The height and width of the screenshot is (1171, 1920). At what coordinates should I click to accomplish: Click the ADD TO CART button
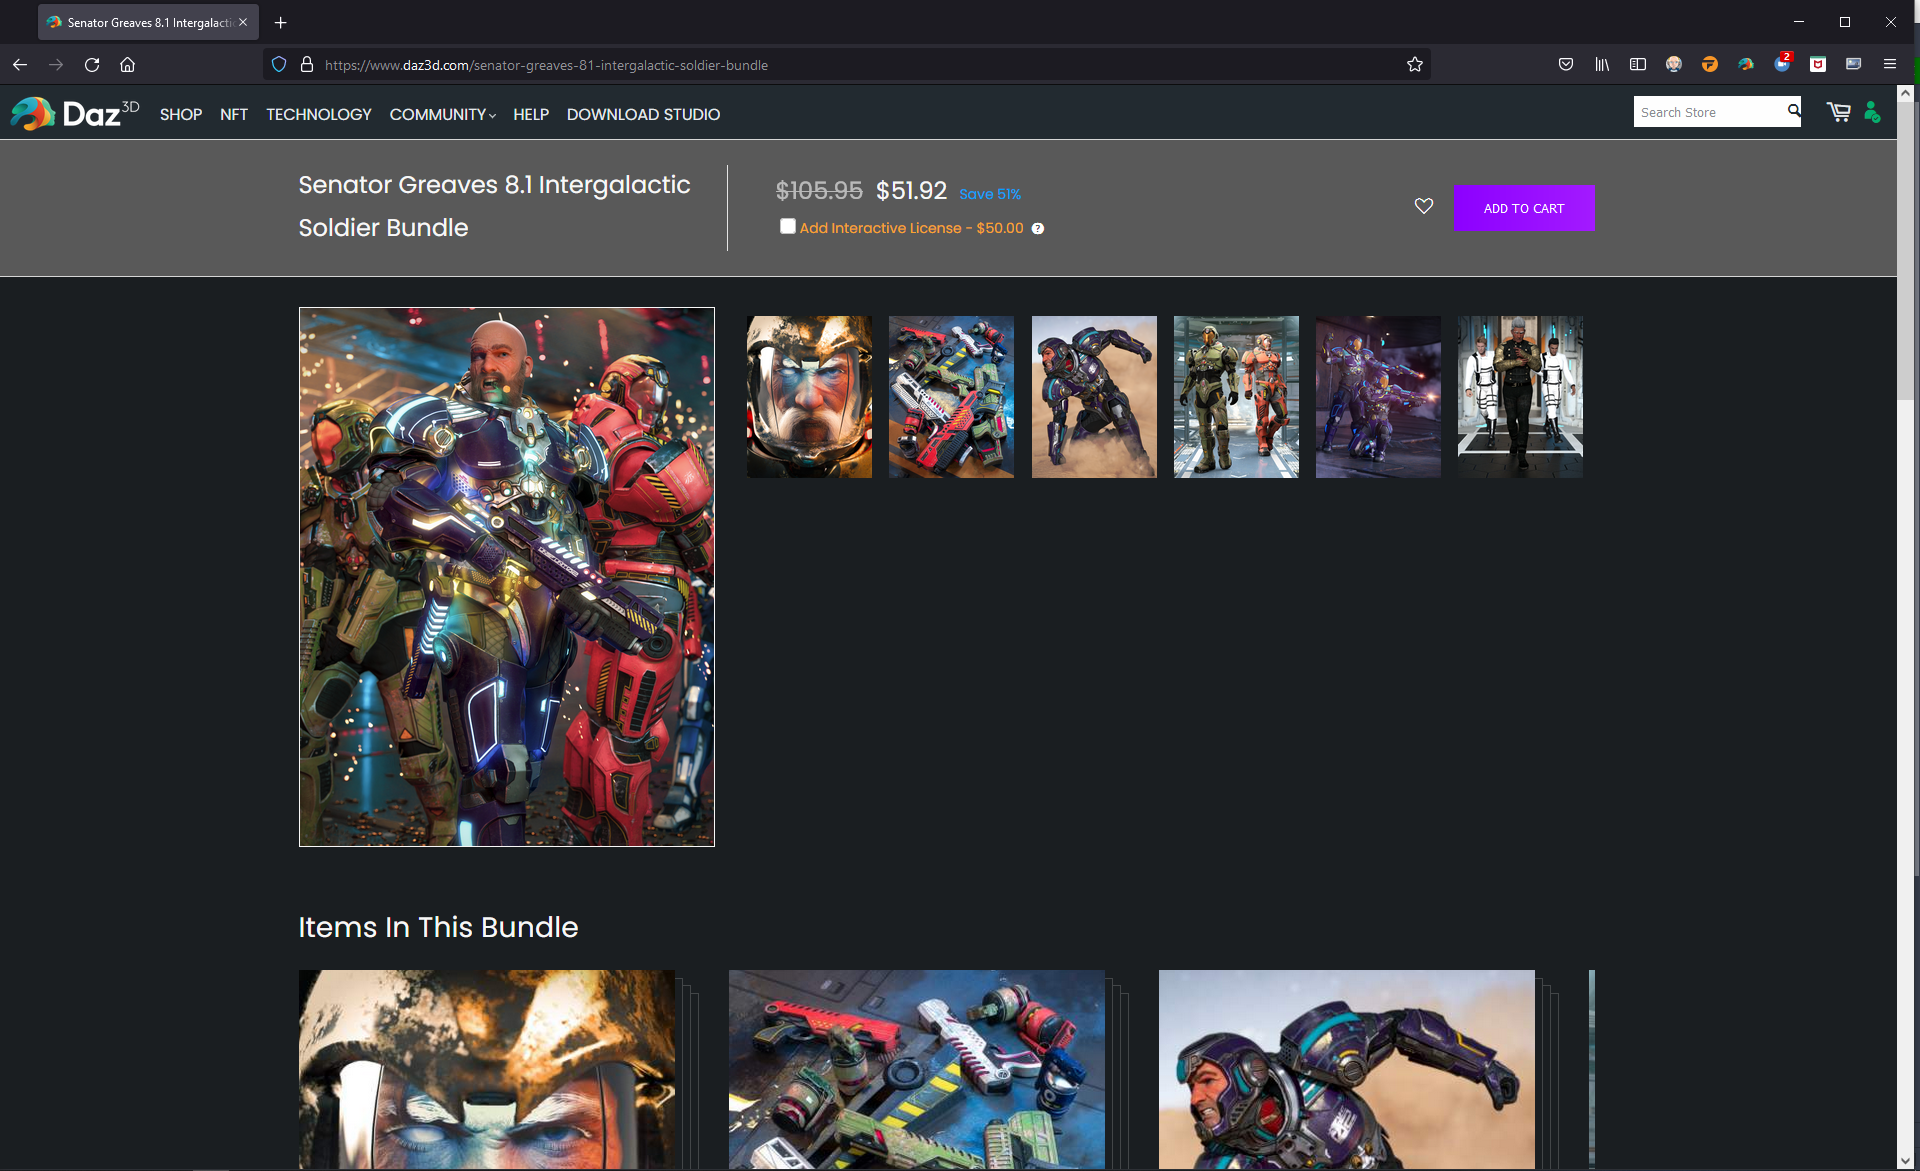(1523, 208)
